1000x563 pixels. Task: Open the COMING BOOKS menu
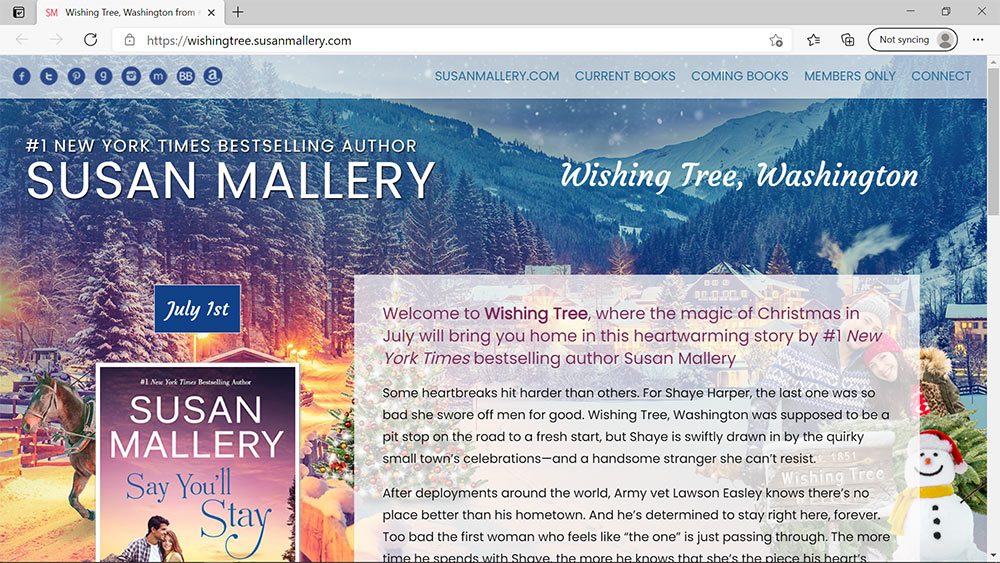(x=740, y=76)
